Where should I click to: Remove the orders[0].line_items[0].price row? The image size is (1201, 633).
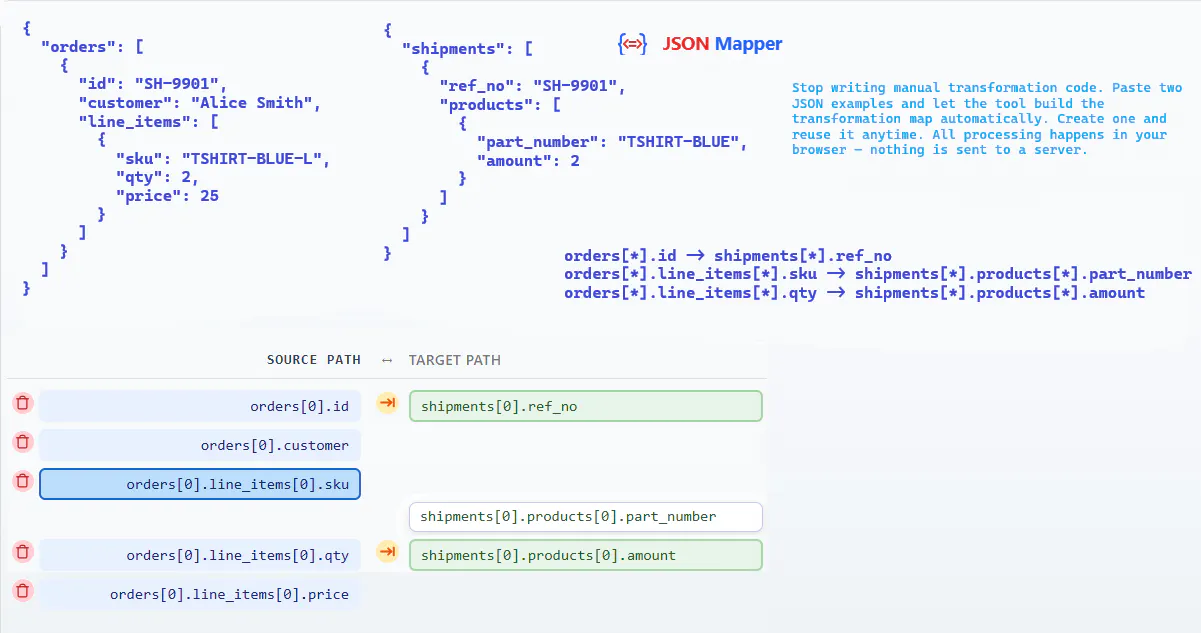tap(23, 591)
